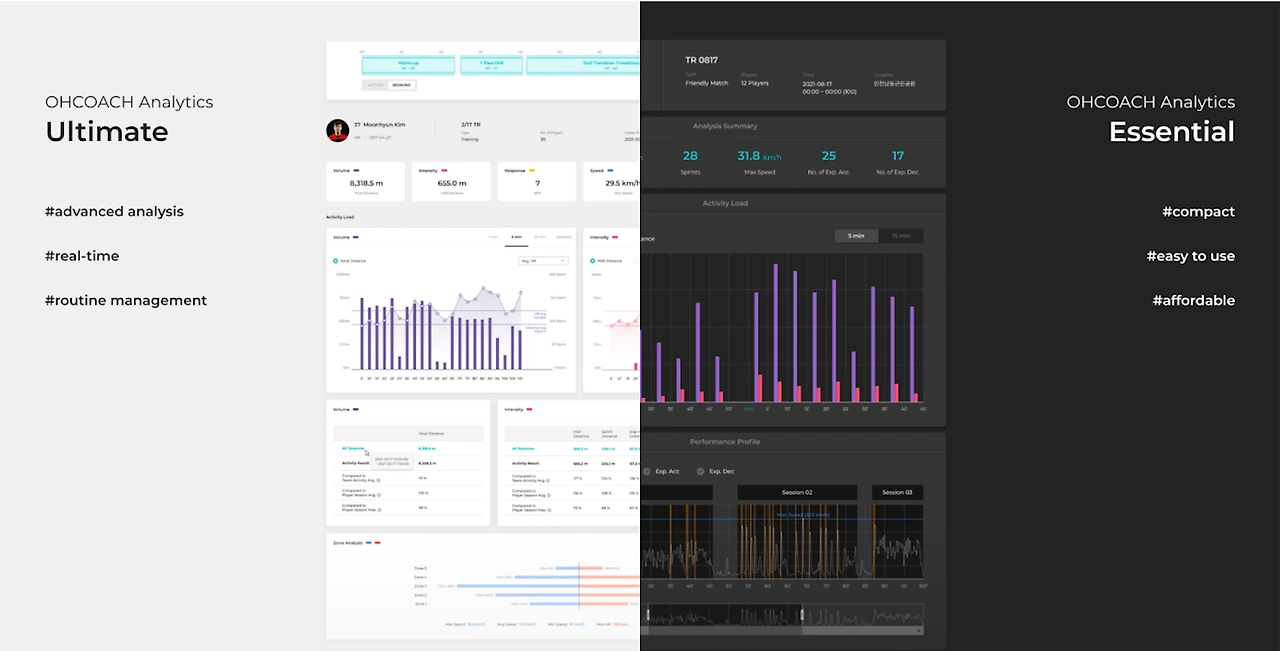Toggle the Exp. Acc checkbox in Performance Profile
The width and height of the screenshot is (1280, 651).
647,471
